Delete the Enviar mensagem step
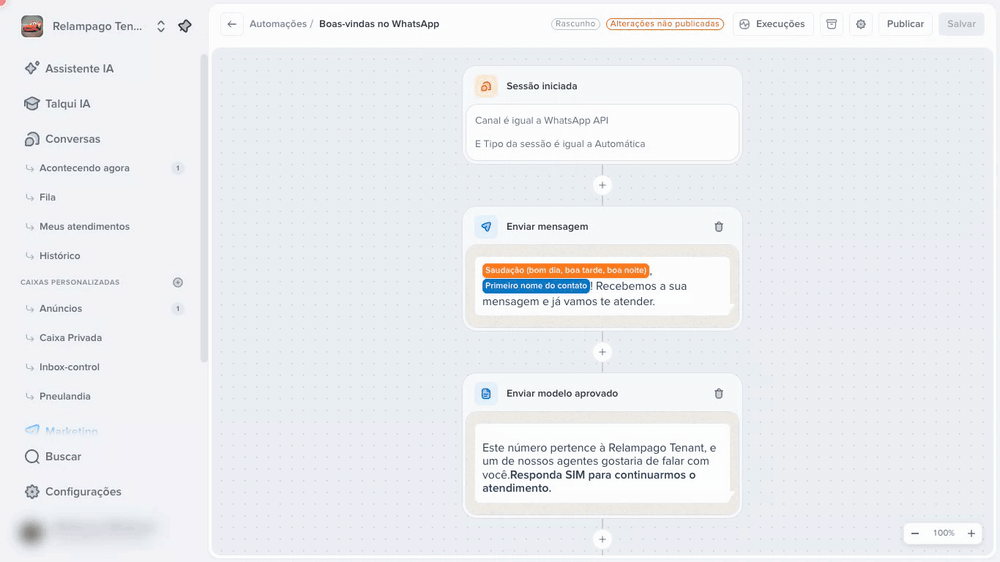The height and width of the screenshot is (562, 1000). tap(719, 226)
